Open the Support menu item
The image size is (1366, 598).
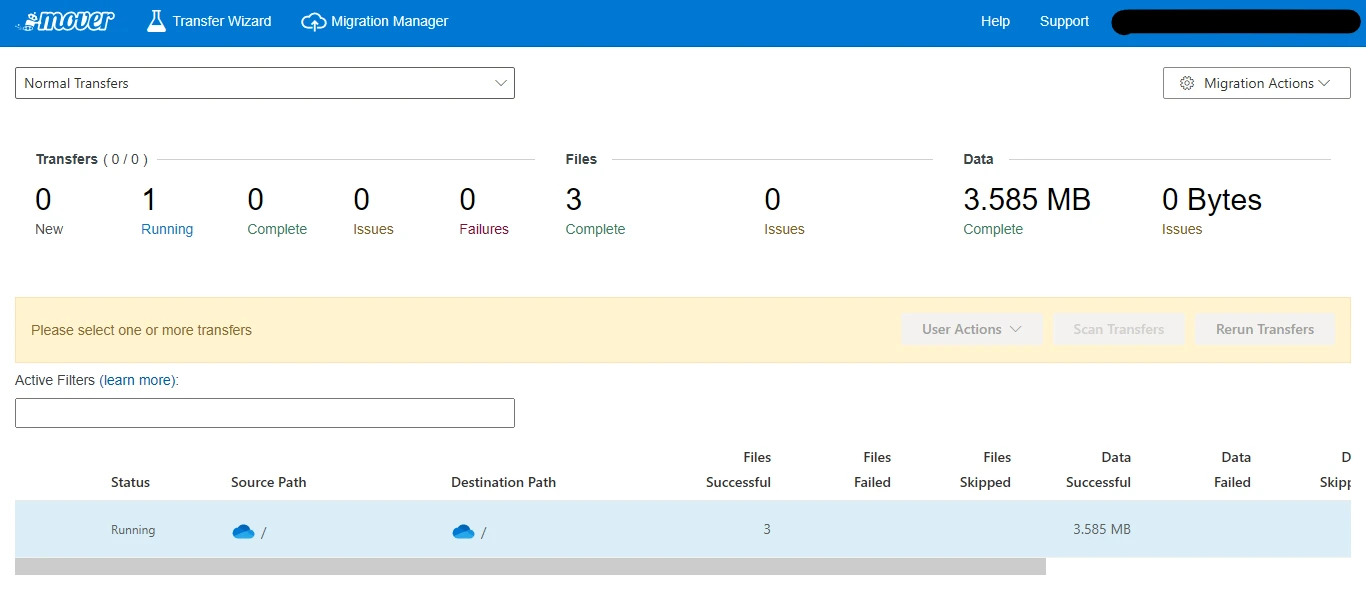[x=1064, y=21]
